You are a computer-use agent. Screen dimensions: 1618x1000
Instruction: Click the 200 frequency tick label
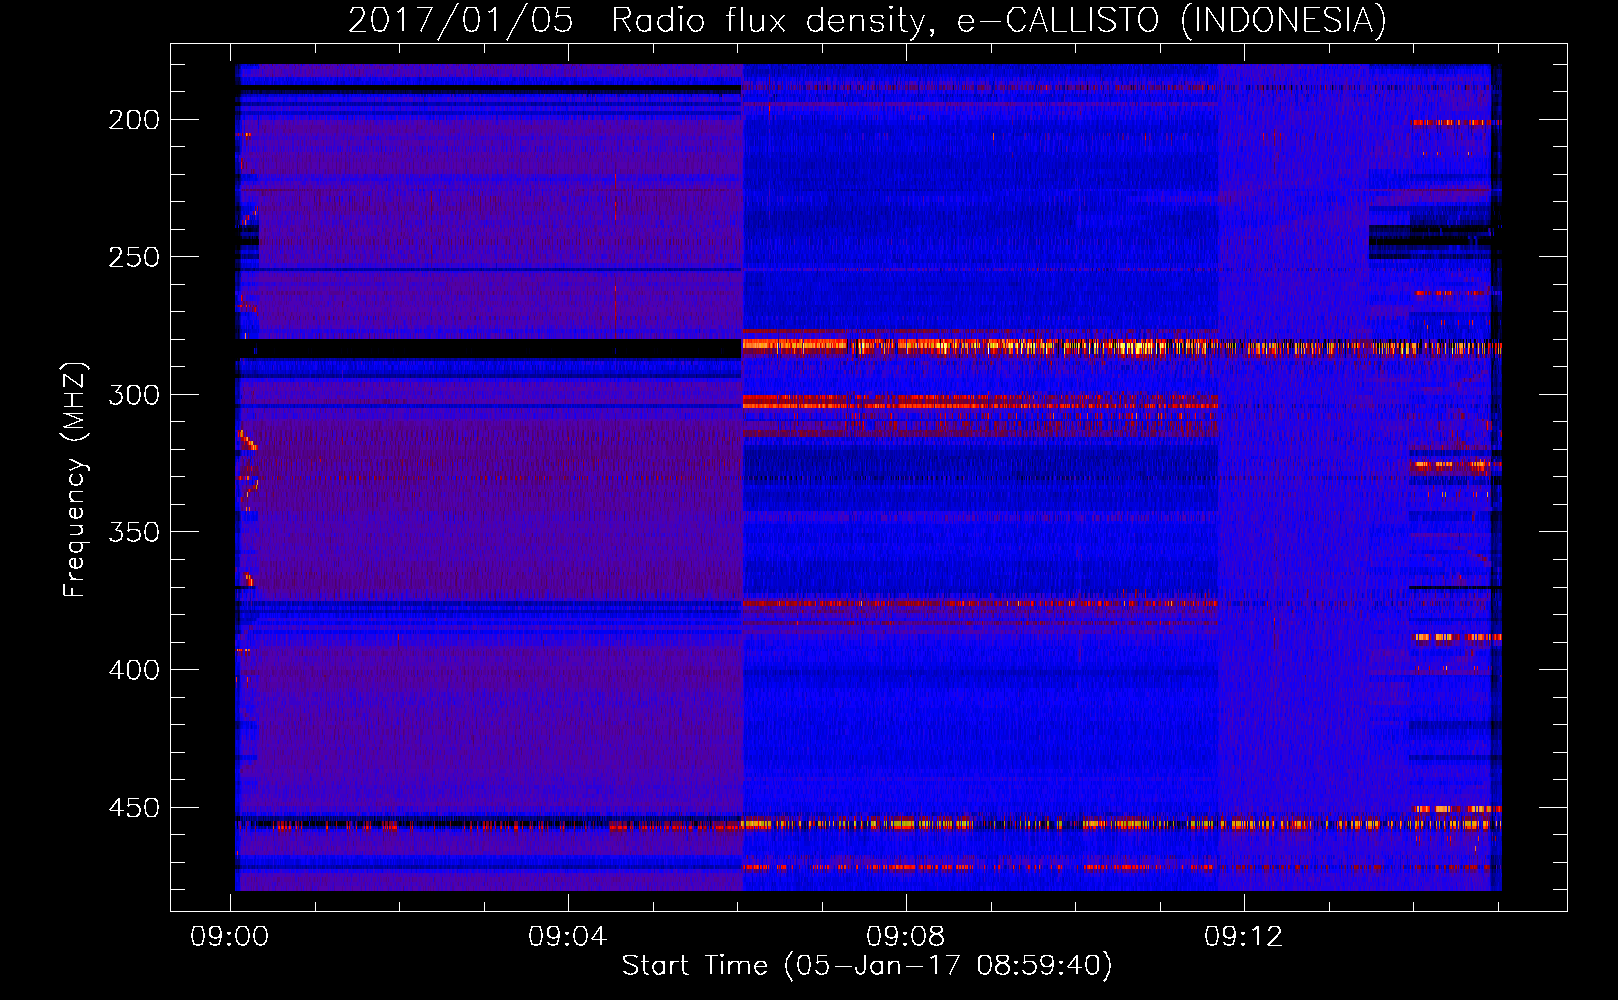[x=134, y=120]
